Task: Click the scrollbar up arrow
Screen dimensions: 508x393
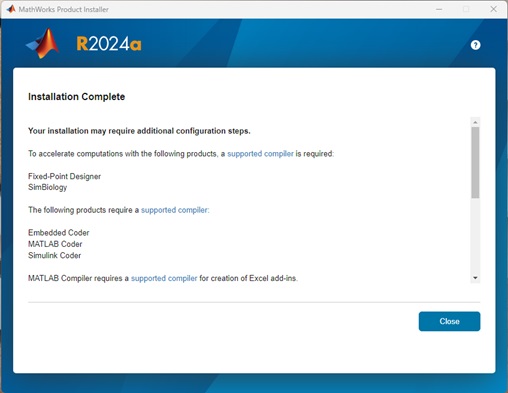Action: pos(475,122)
